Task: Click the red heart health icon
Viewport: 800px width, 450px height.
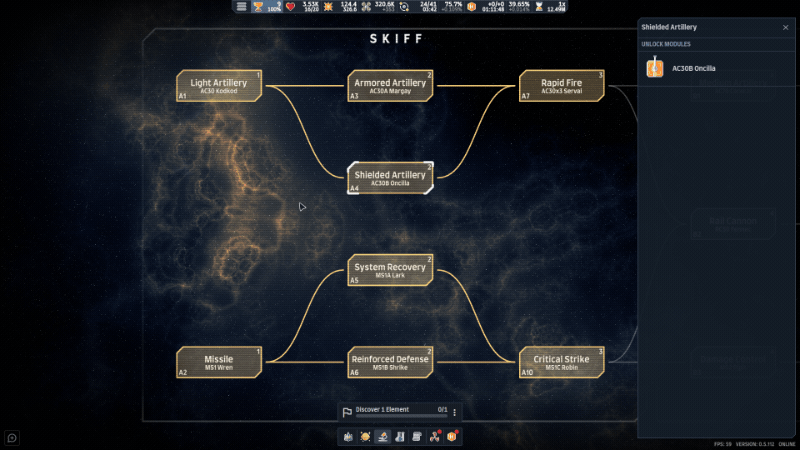Action: [290, 7]
